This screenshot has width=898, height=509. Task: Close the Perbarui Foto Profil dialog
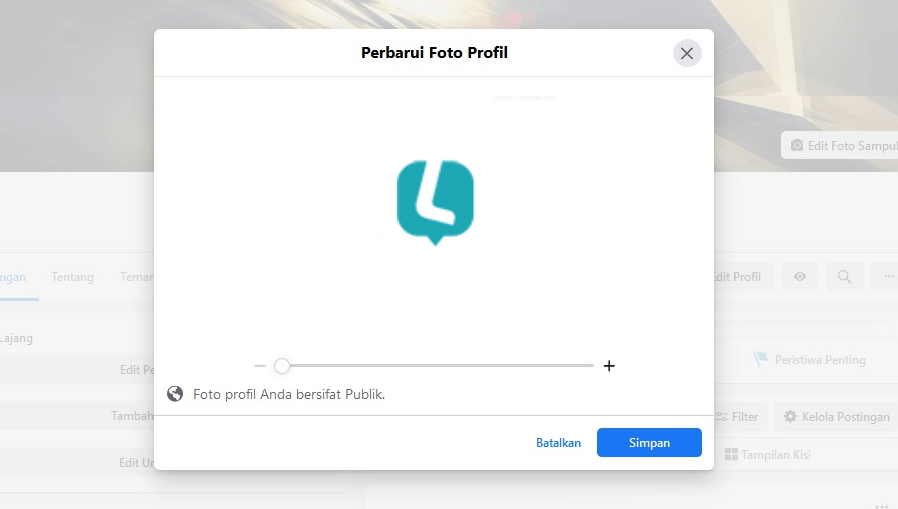(x=687, y=53)
